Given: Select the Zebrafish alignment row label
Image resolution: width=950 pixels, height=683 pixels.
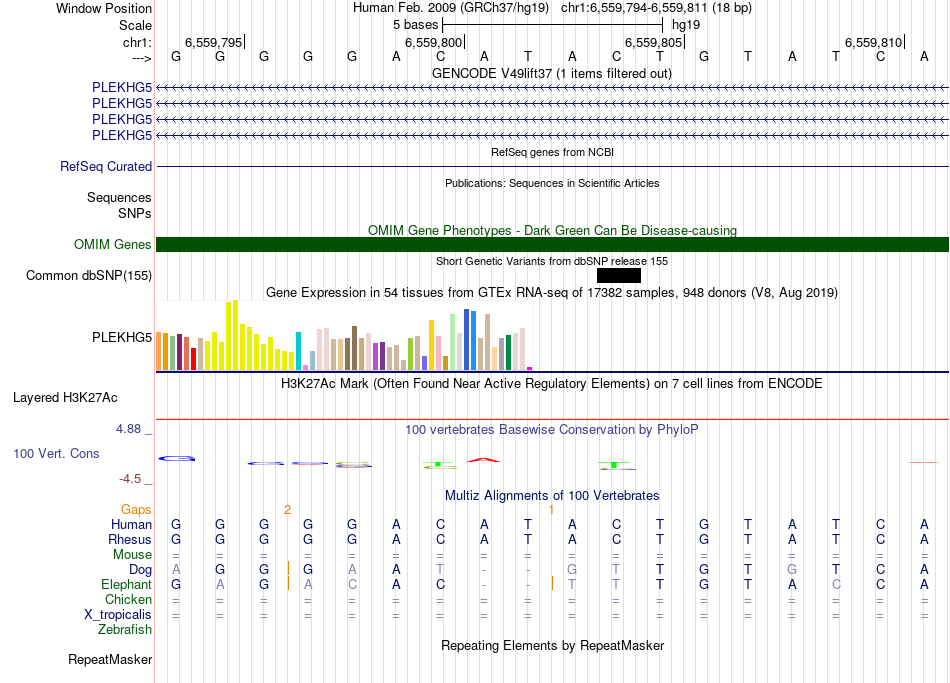Looking at the screenshot, I should [125, 630].
